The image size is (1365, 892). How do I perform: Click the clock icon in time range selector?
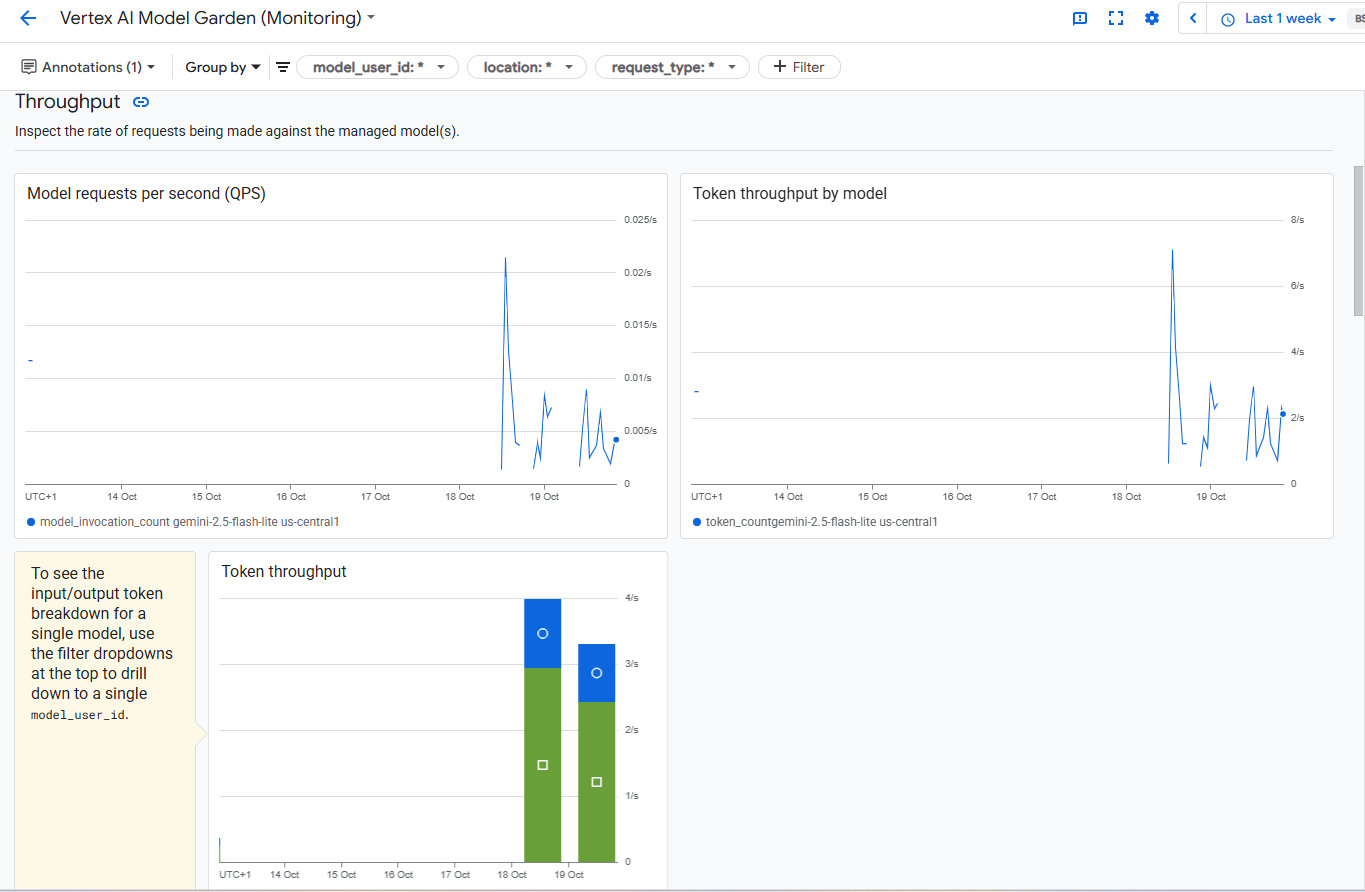1228,19
